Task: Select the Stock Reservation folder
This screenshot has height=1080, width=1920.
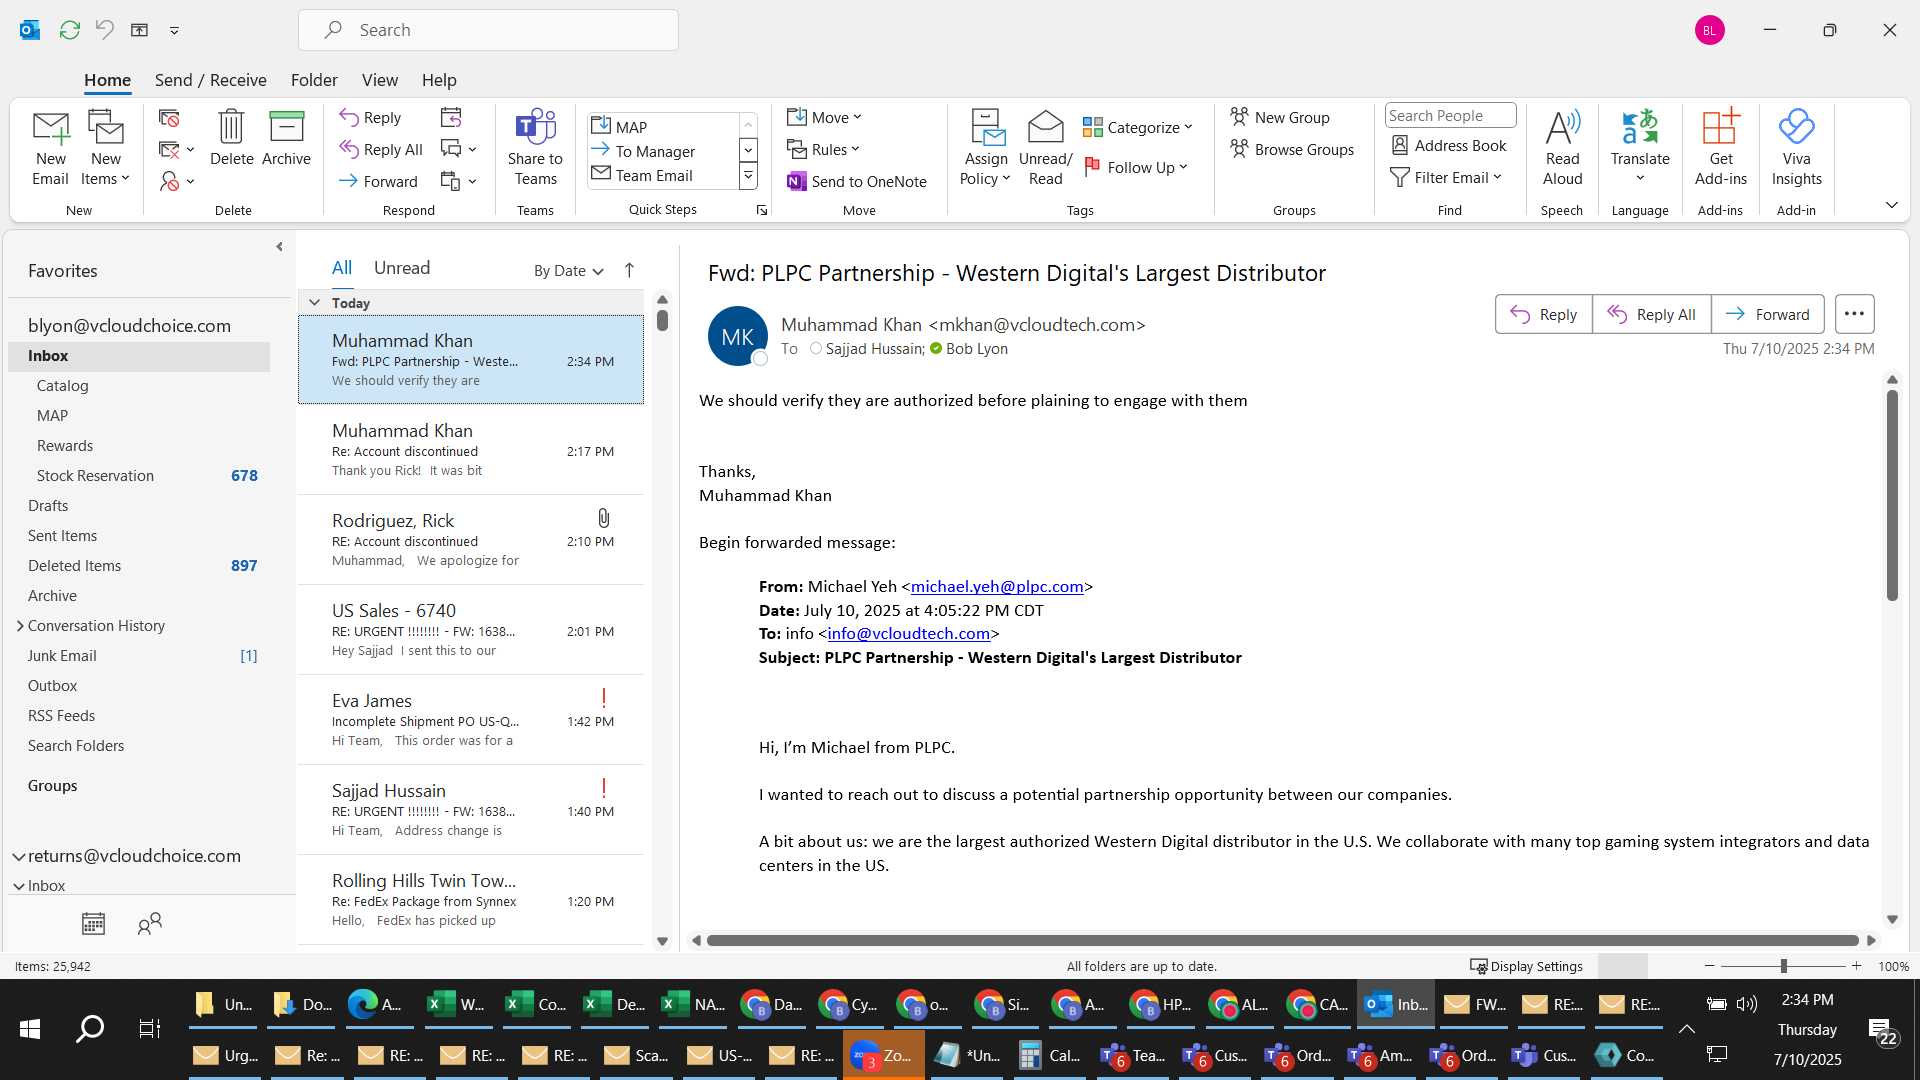Action: [139, 476]
